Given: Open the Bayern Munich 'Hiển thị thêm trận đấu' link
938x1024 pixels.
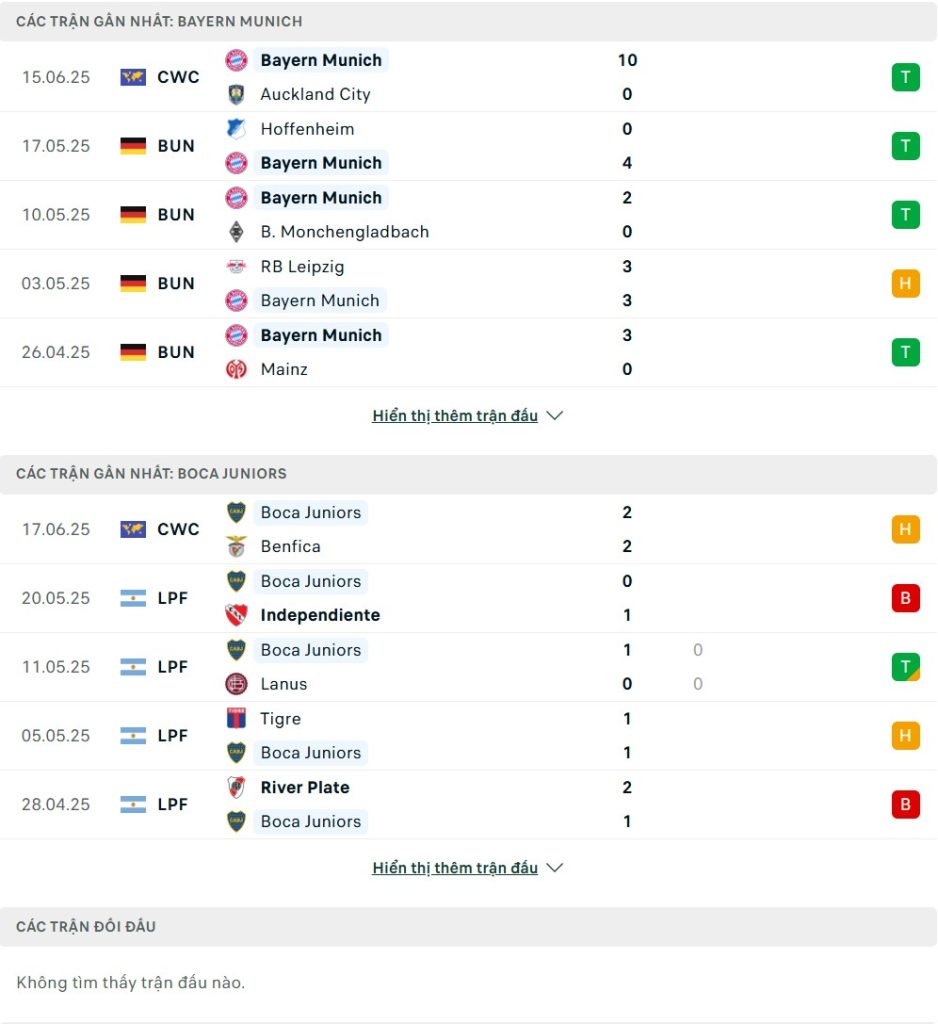Looking at the screenshot, I should pyautogui.click(x=455, y=415).
